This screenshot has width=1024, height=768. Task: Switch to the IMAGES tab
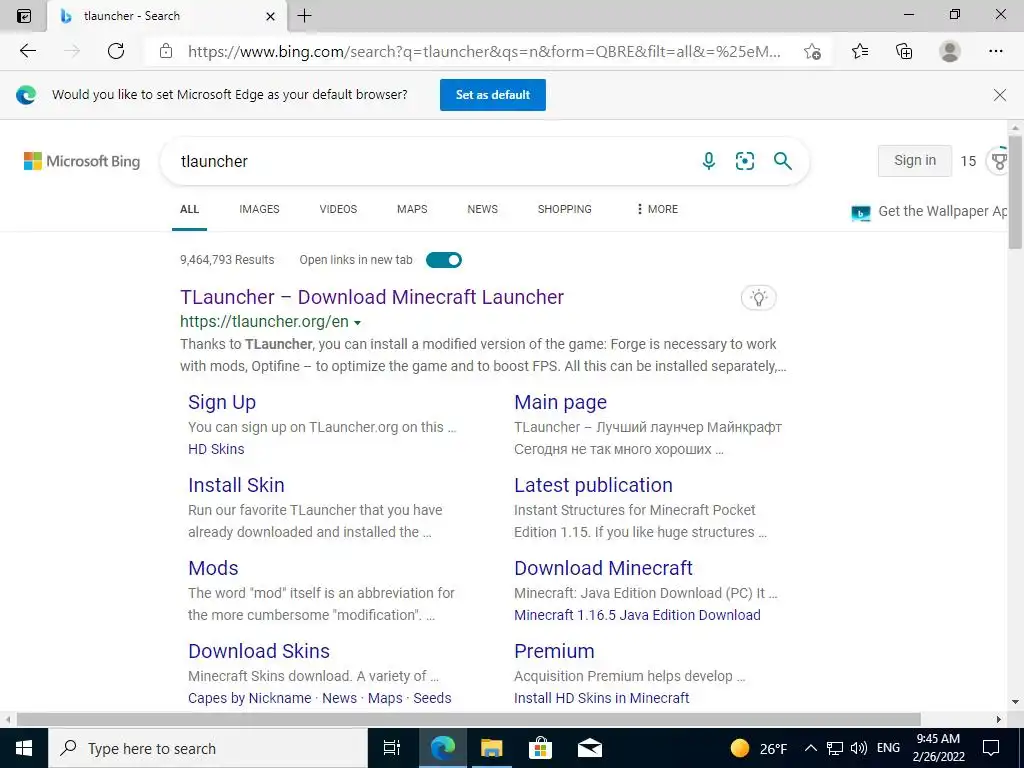click(259, 209)
